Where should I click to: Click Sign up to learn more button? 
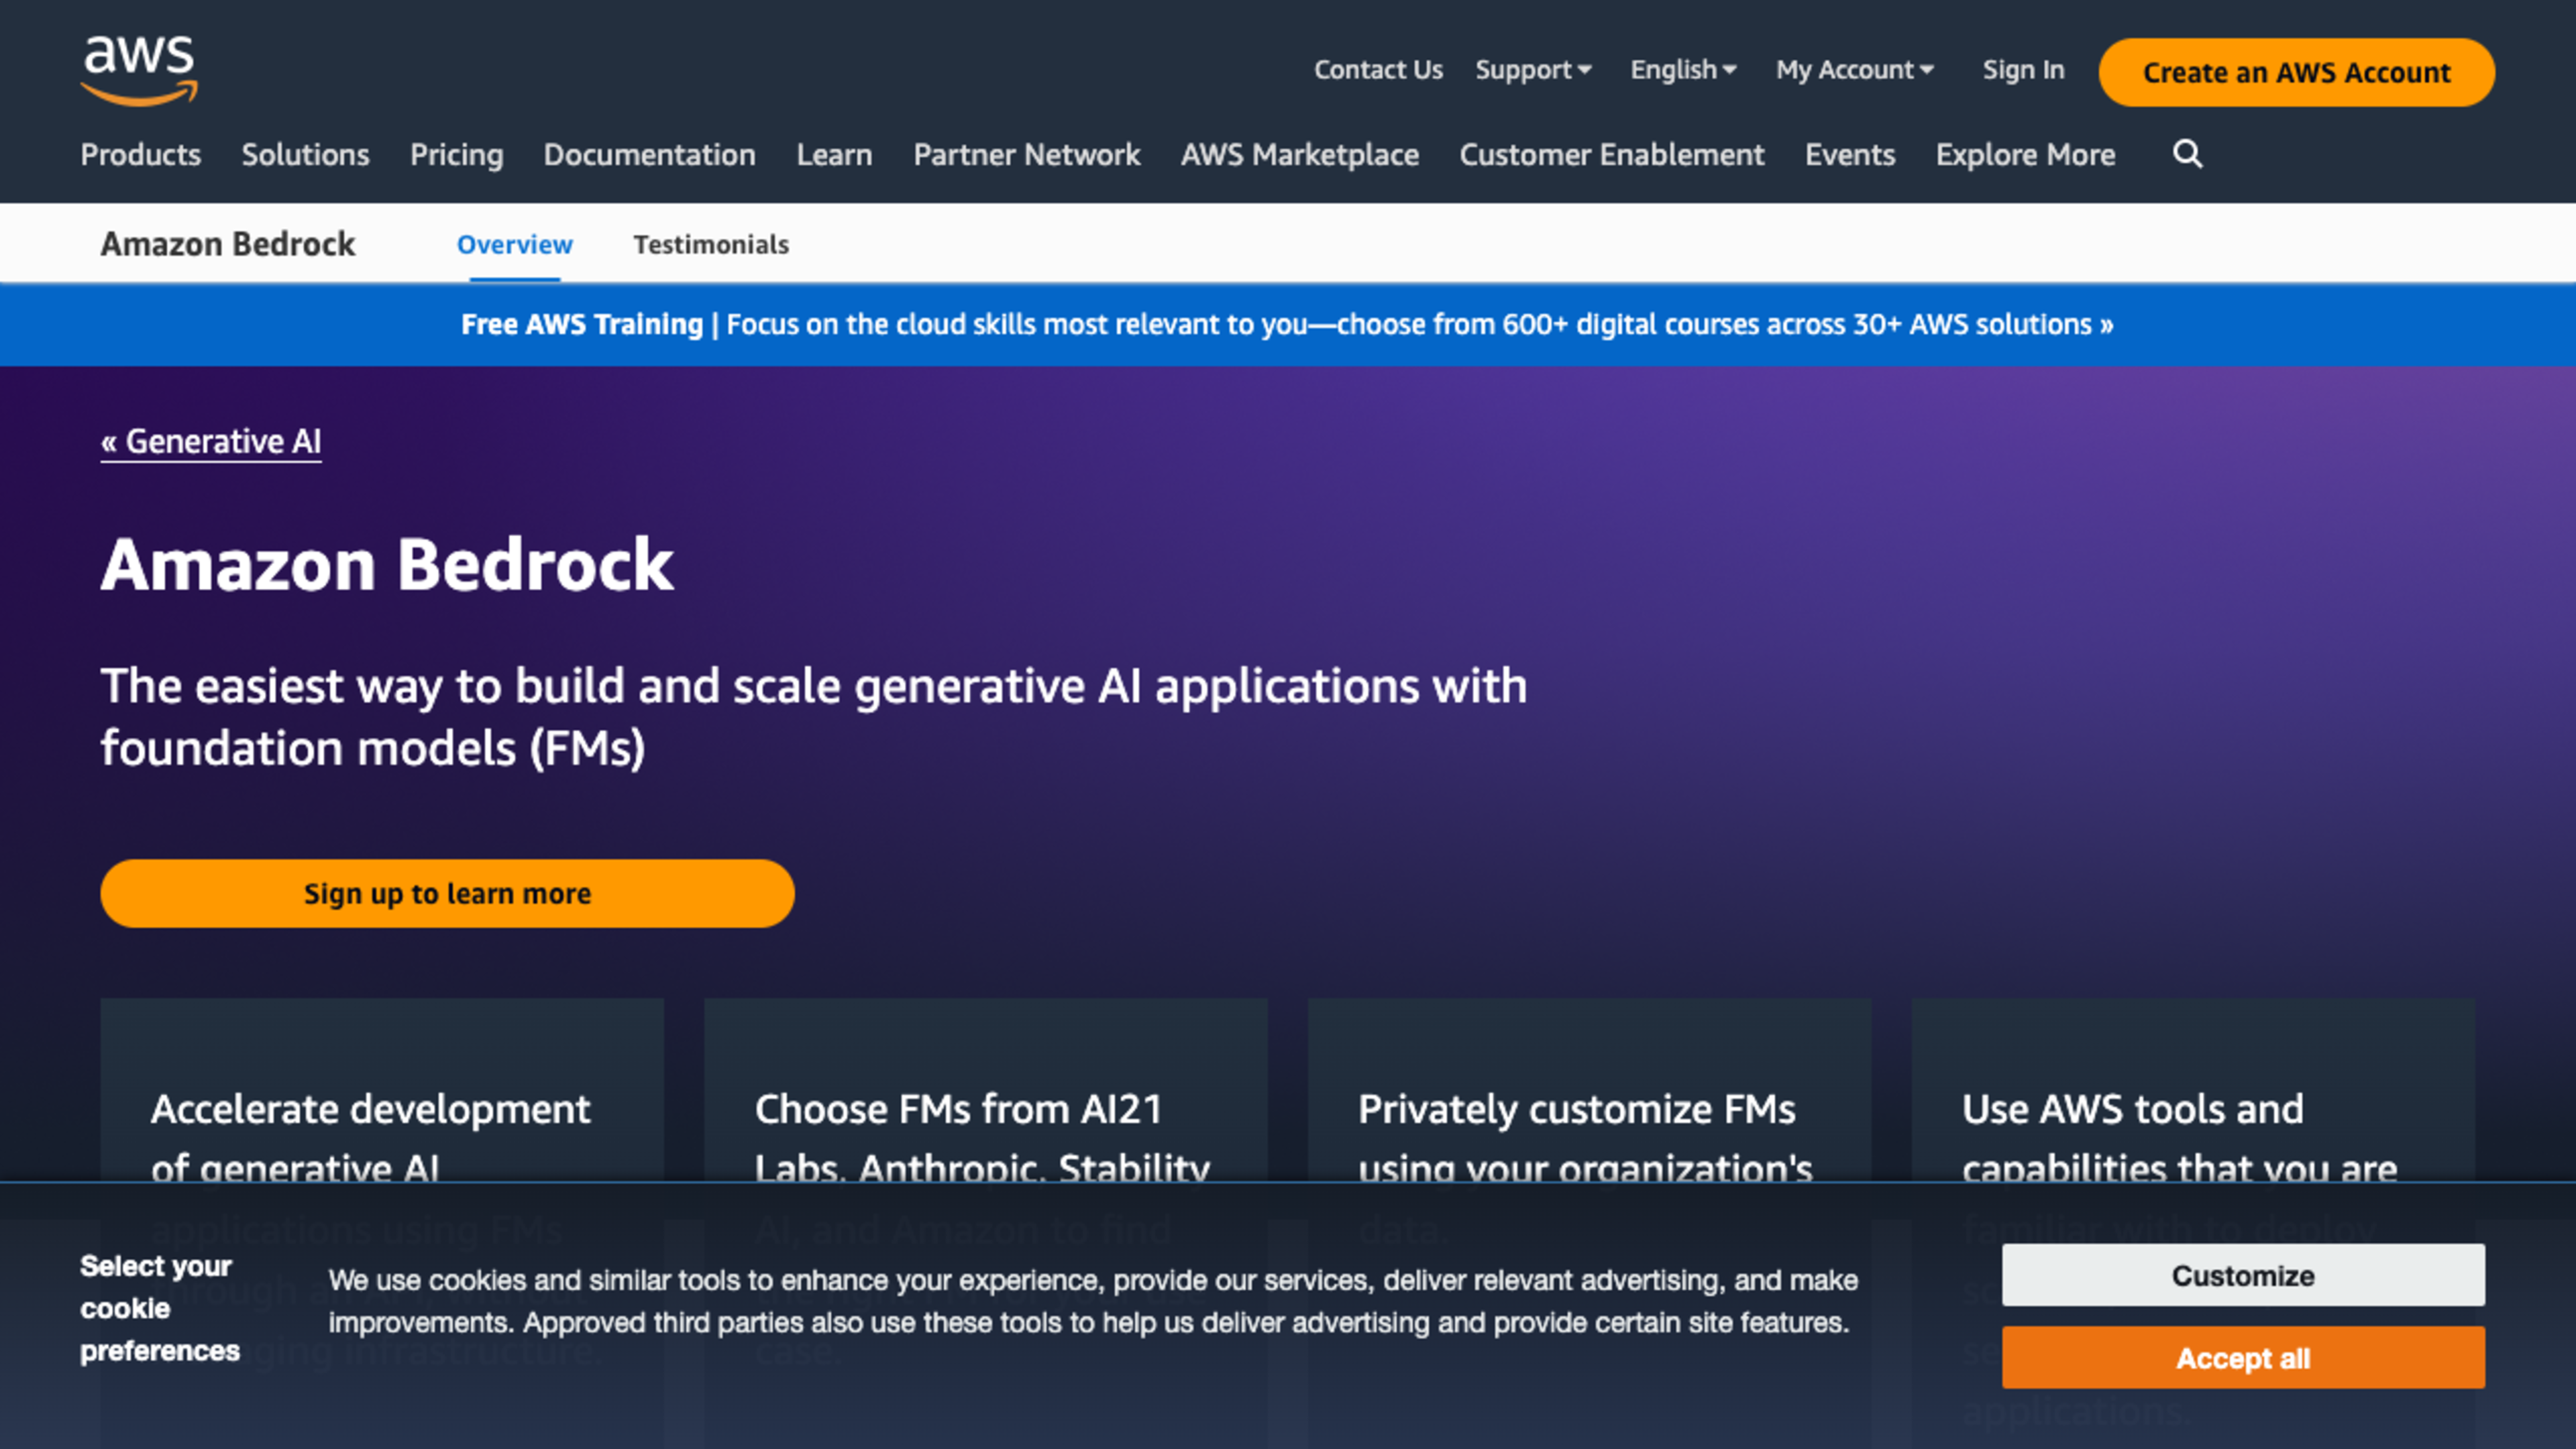click(447, 893)
